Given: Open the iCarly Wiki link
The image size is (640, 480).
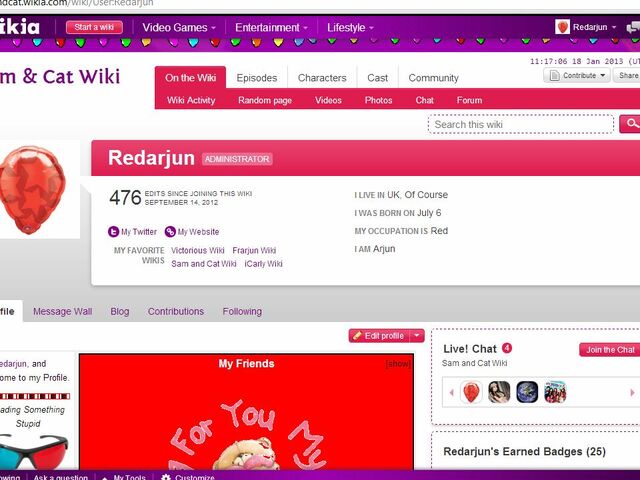Looking at the screenshot, I should (263, 264).
